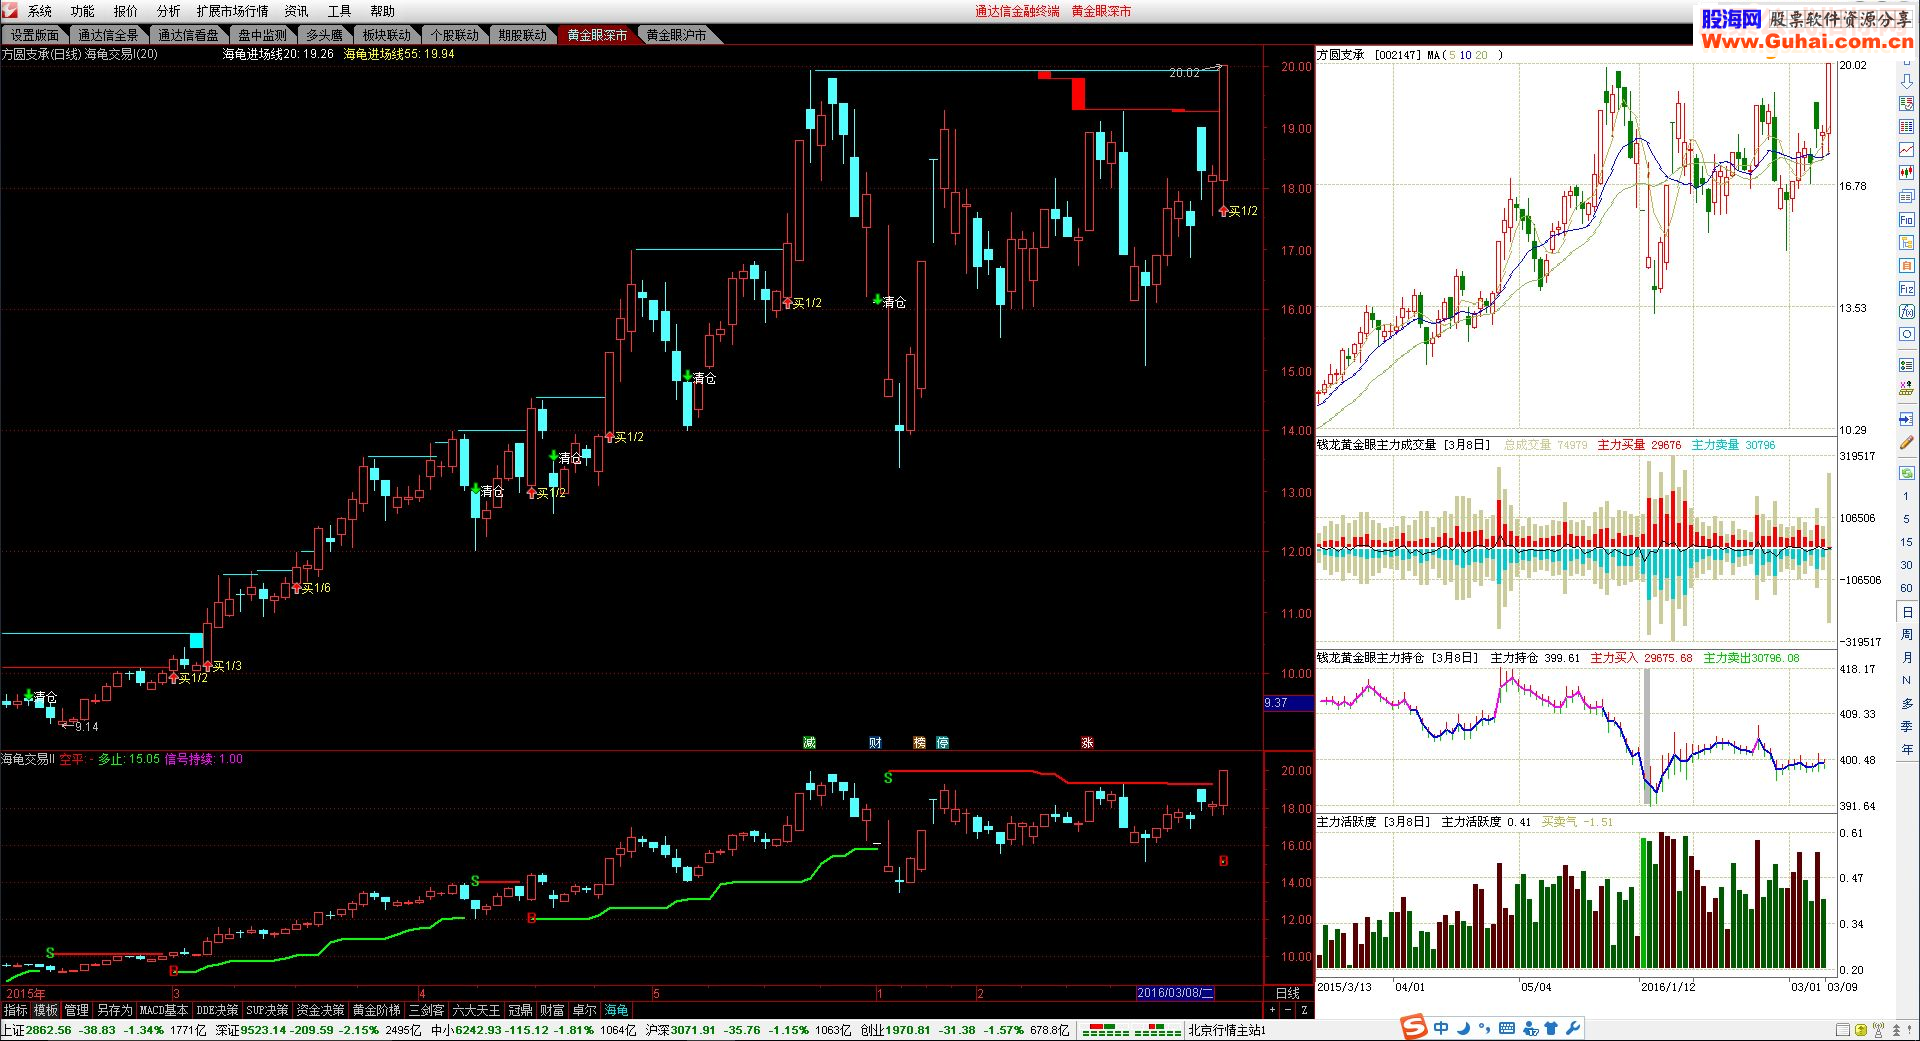Open the 分析 menu
Image resolution: width=1920 pixels, height=1041 pixels.
coord(169,11)
